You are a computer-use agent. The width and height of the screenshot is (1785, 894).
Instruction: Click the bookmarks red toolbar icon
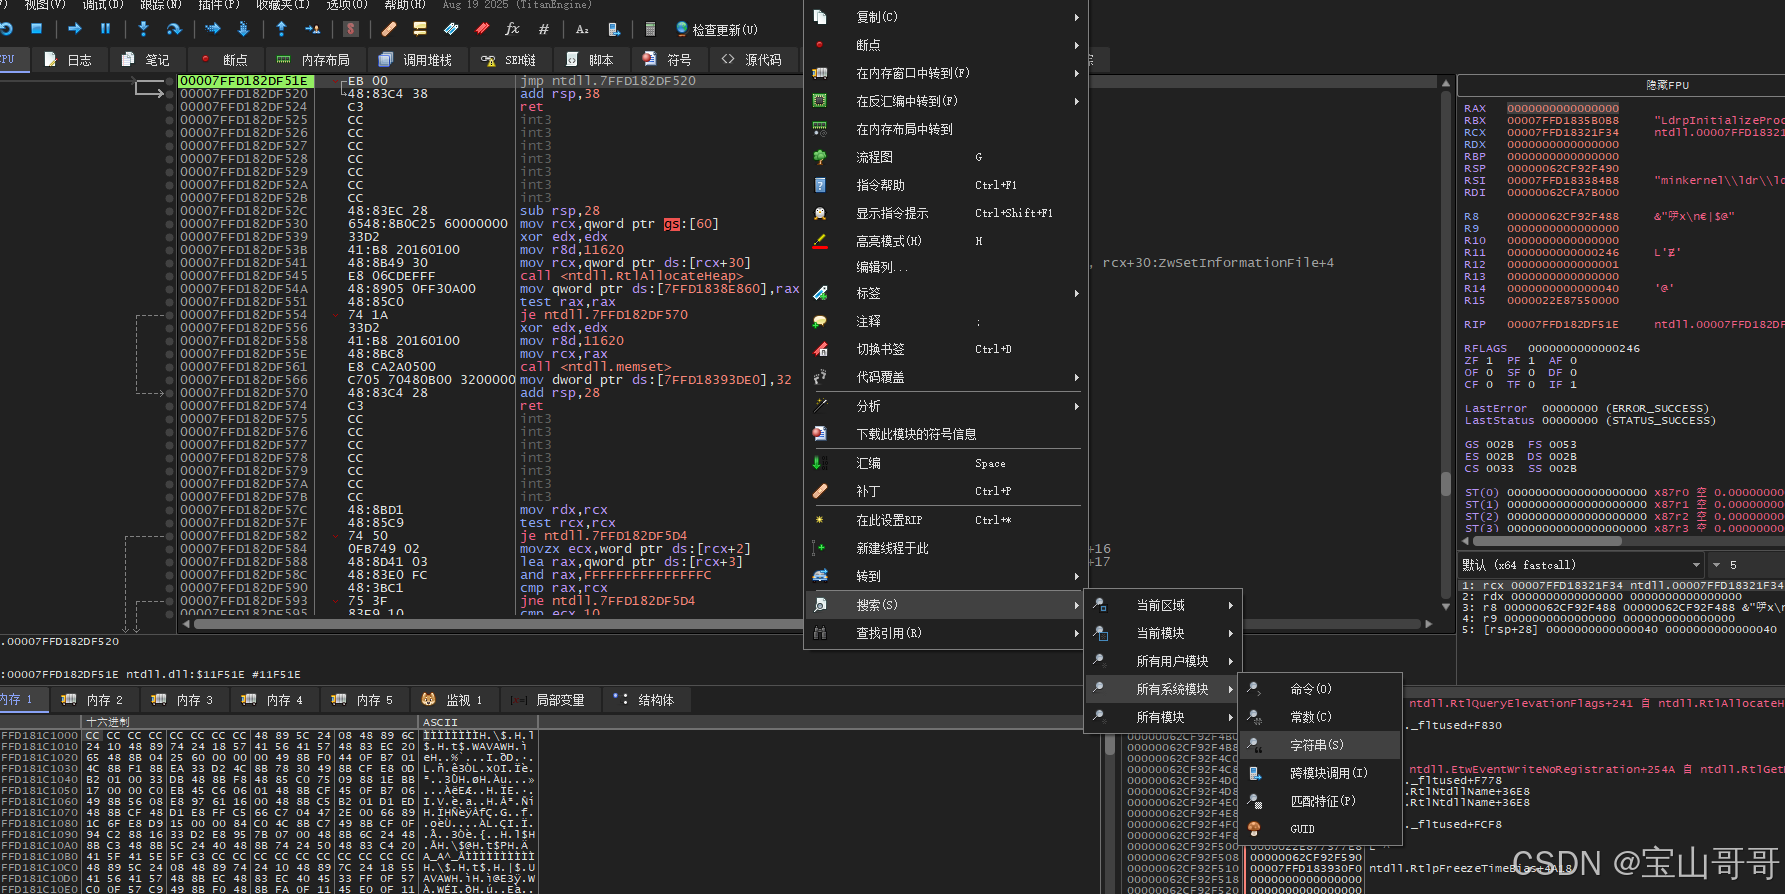(x=482, y=29)
